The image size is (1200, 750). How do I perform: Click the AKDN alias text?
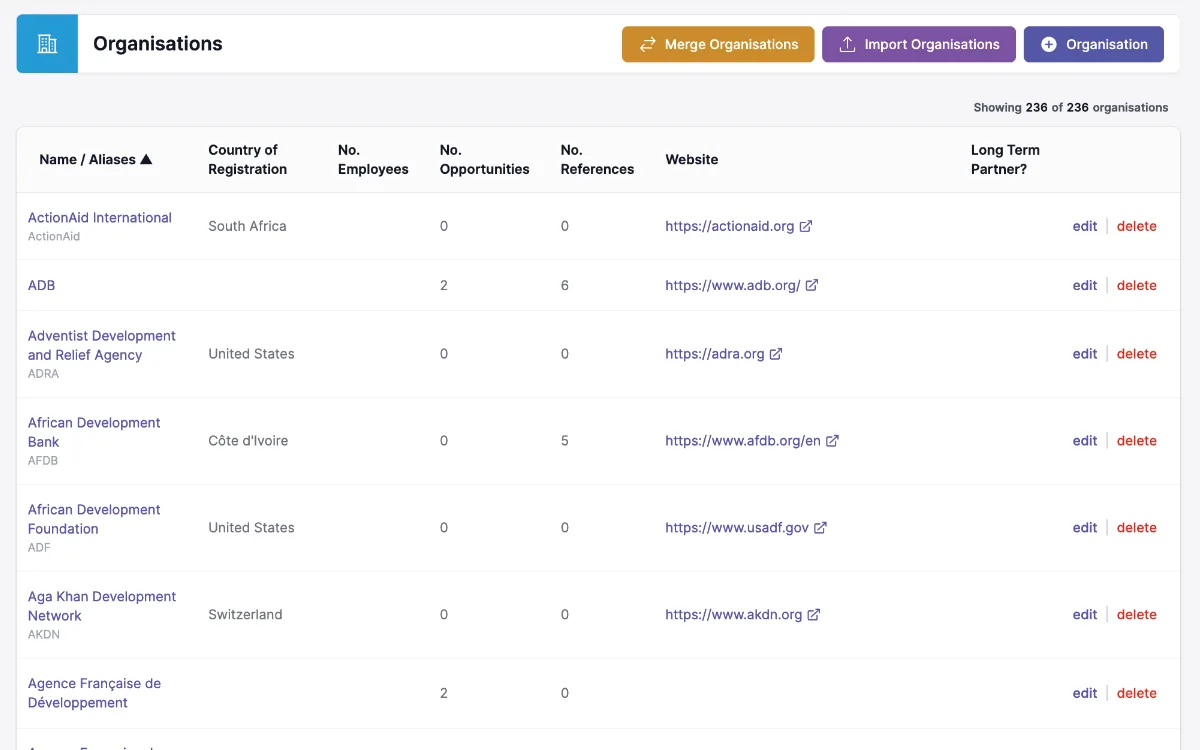coord(44,635)
